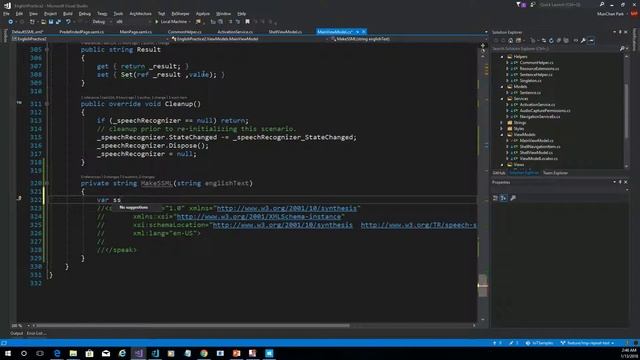Select Sentence.cs in Solution Explorer
The height and width of the screenshot is (360, 640).
530,93
